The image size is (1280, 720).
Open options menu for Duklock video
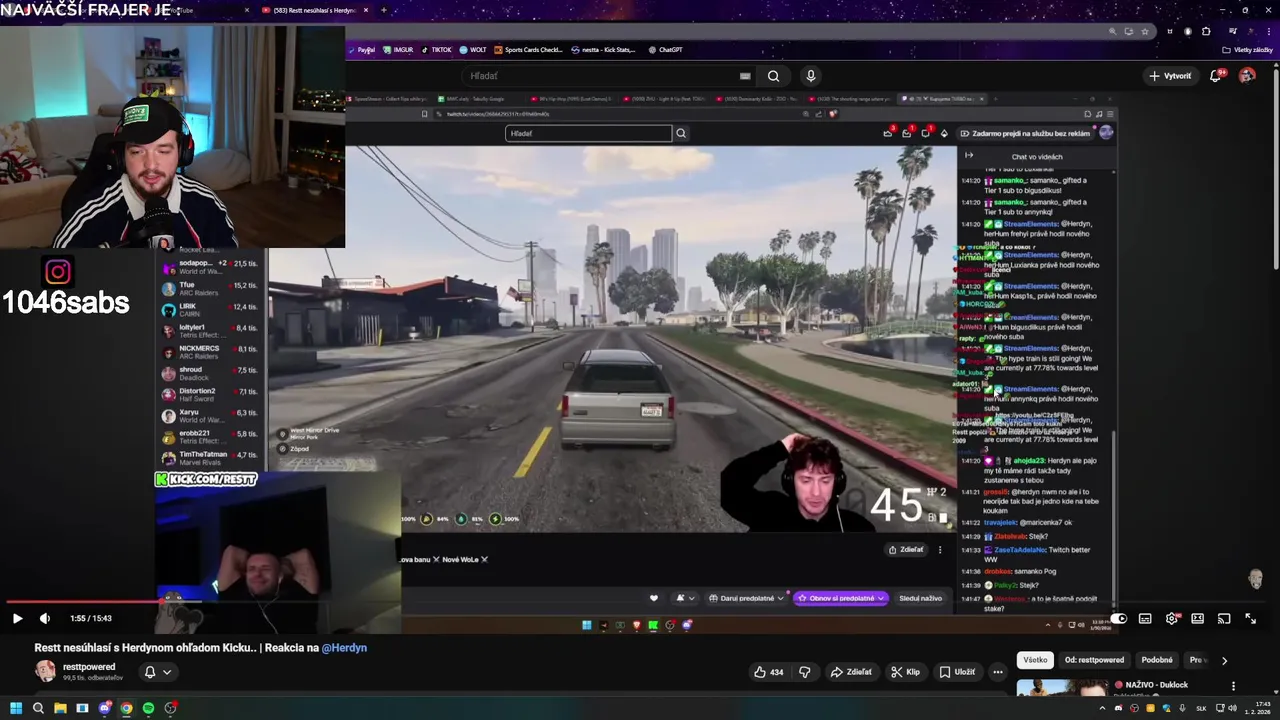tap(1233, 686)
